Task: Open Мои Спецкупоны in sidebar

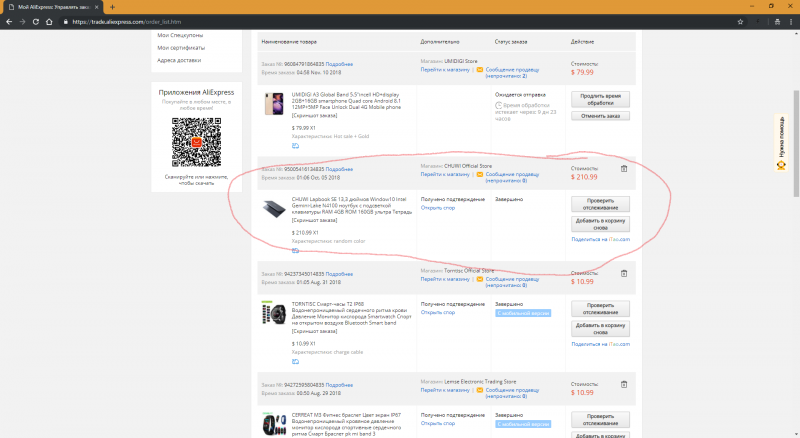Action: pyautogui.click(x=180, y=35)
